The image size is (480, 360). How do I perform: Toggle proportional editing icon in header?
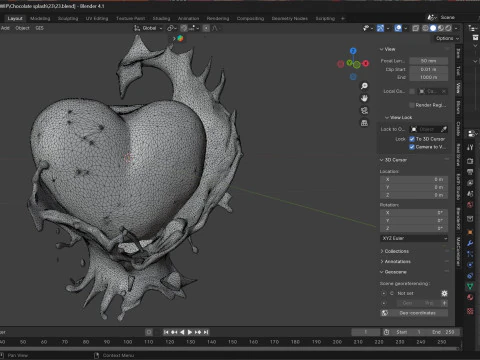[x=206, y=28]
